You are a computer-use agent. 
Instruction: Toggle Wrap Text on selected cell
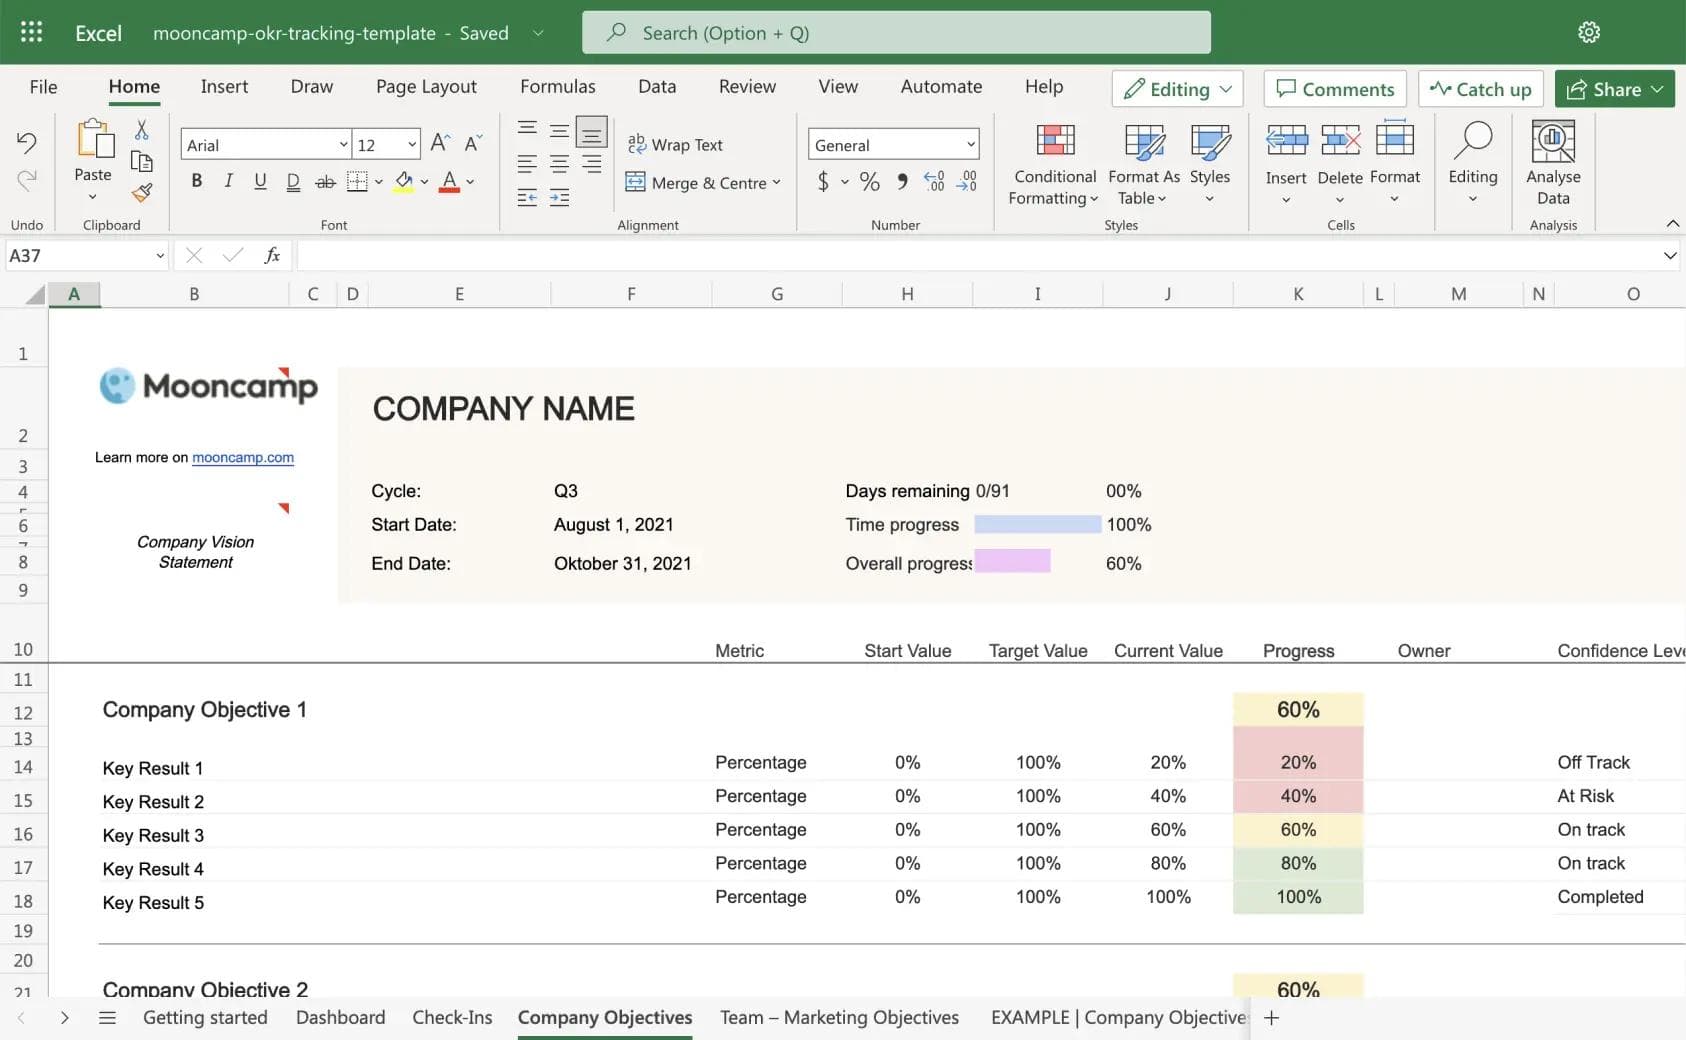[676, 144]
